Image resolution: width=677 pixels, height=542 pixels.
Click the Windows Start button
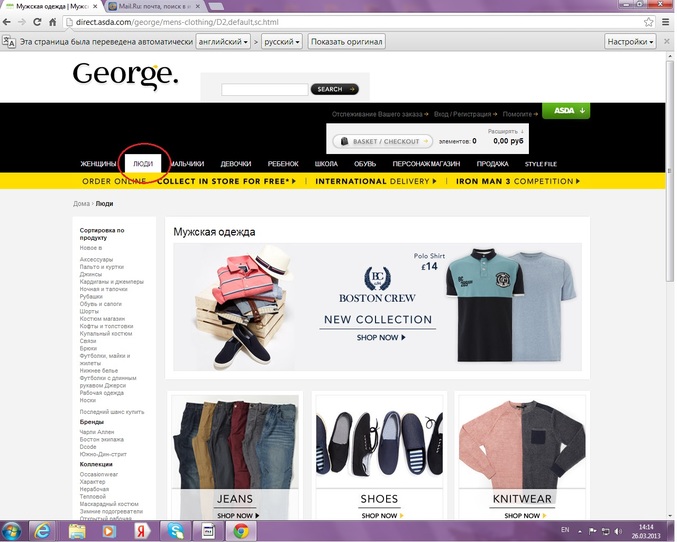coord(12,530)
